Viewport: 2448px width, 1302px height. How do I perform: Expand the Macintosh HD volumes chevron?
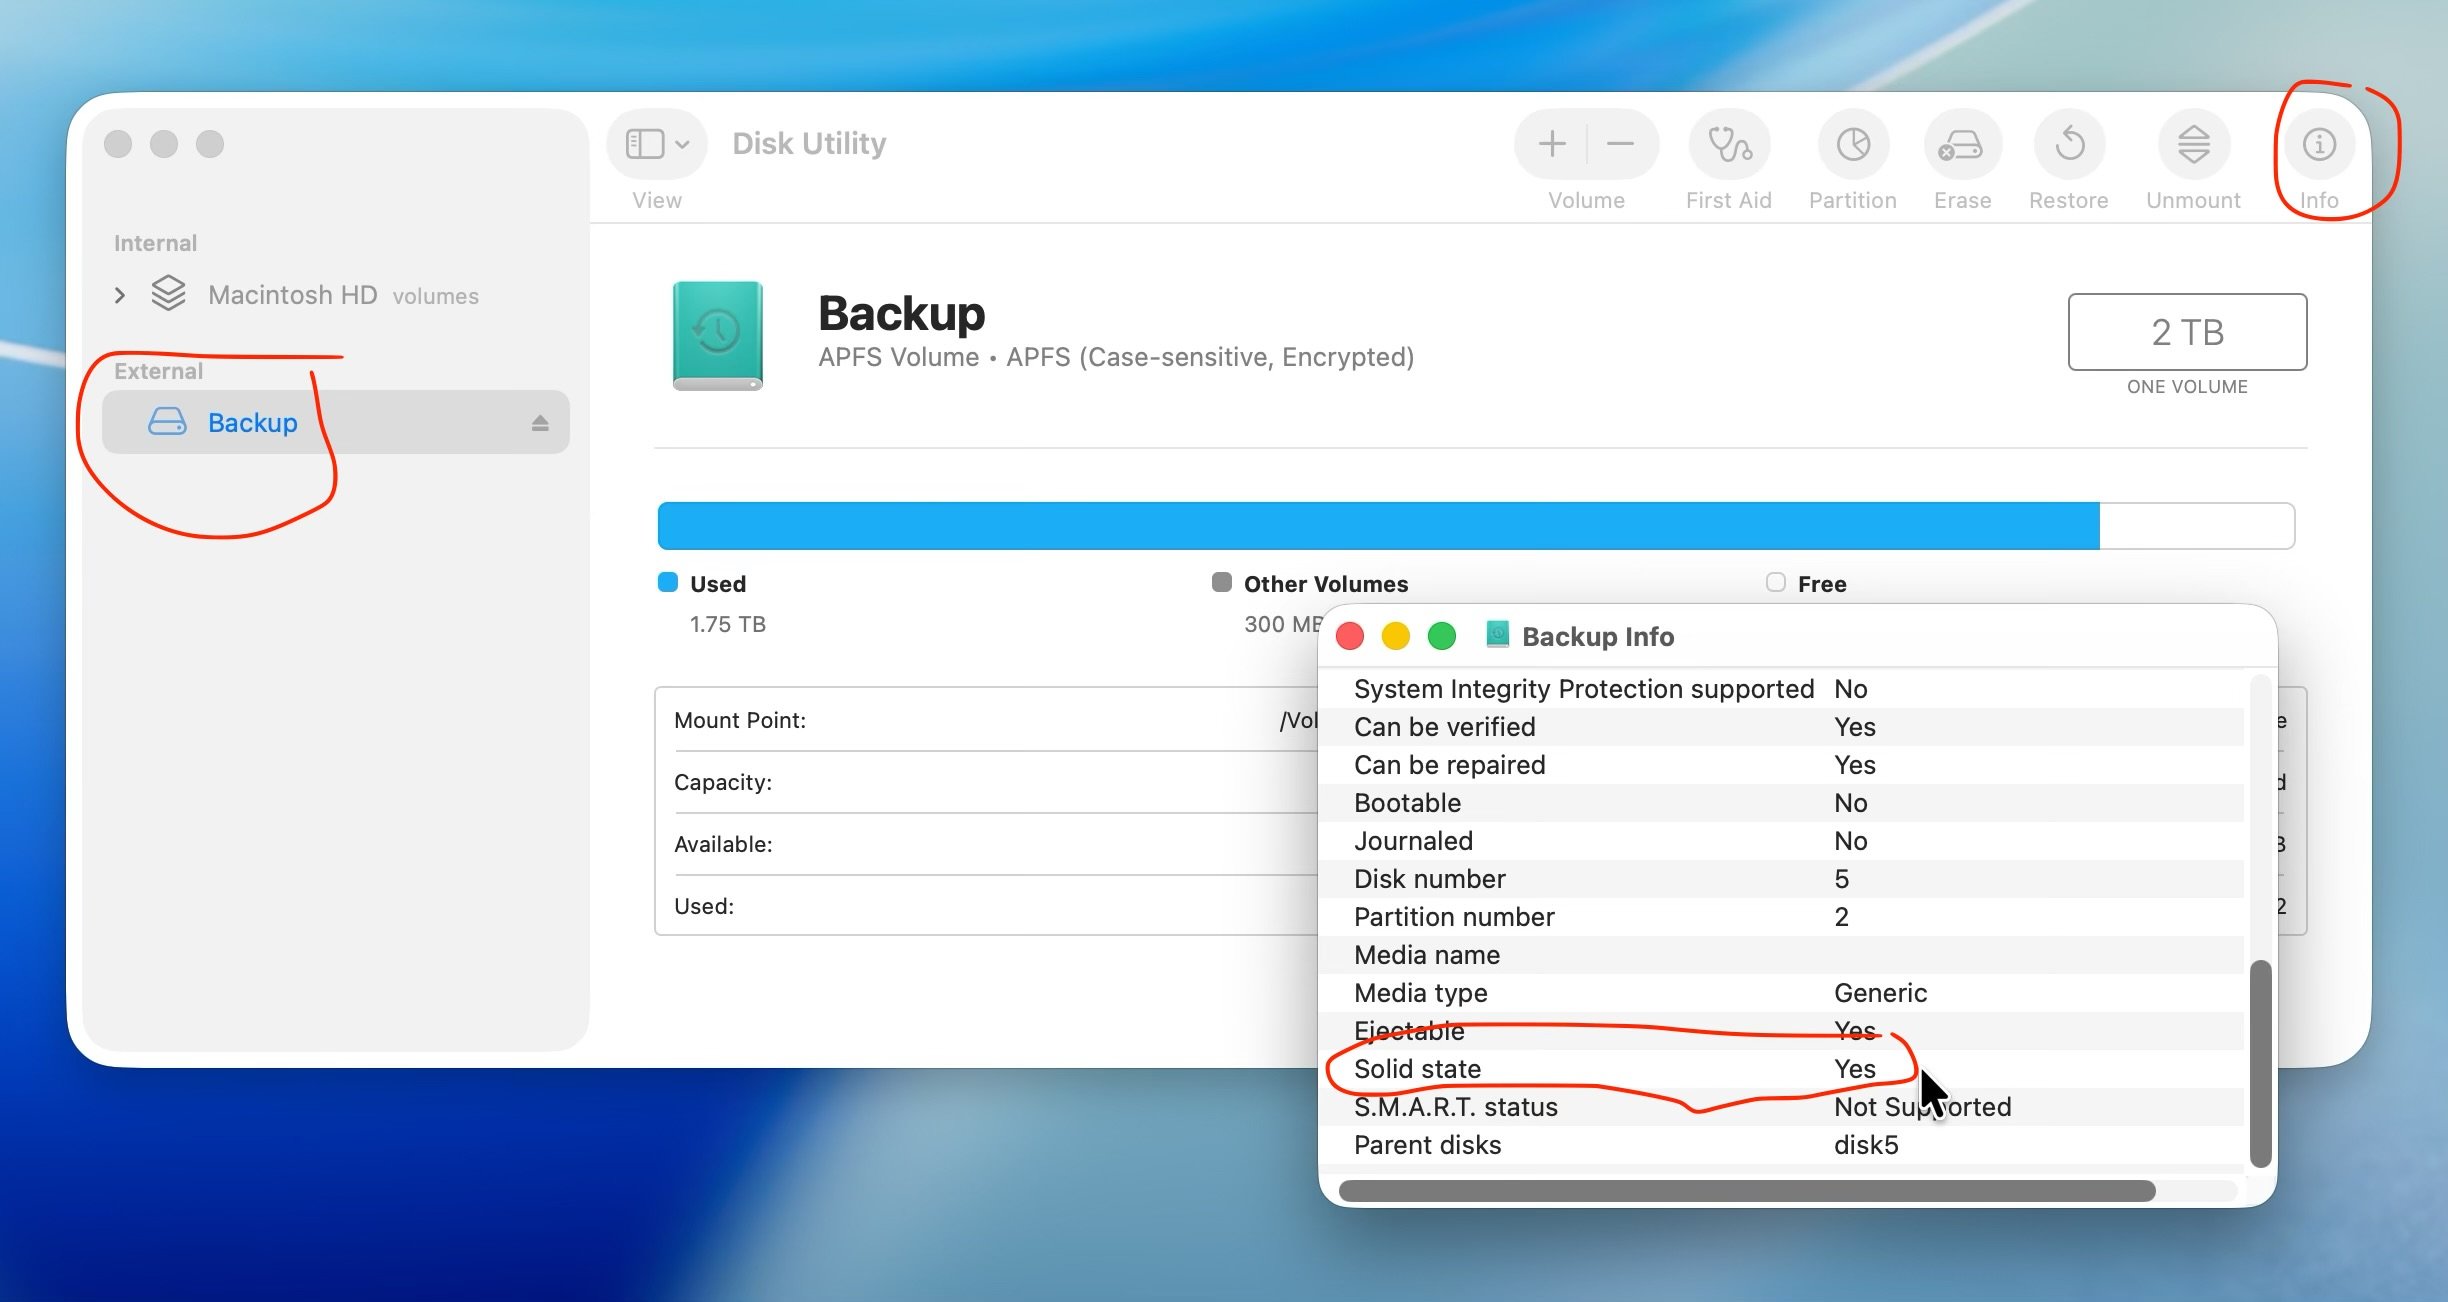click(120, 295)
